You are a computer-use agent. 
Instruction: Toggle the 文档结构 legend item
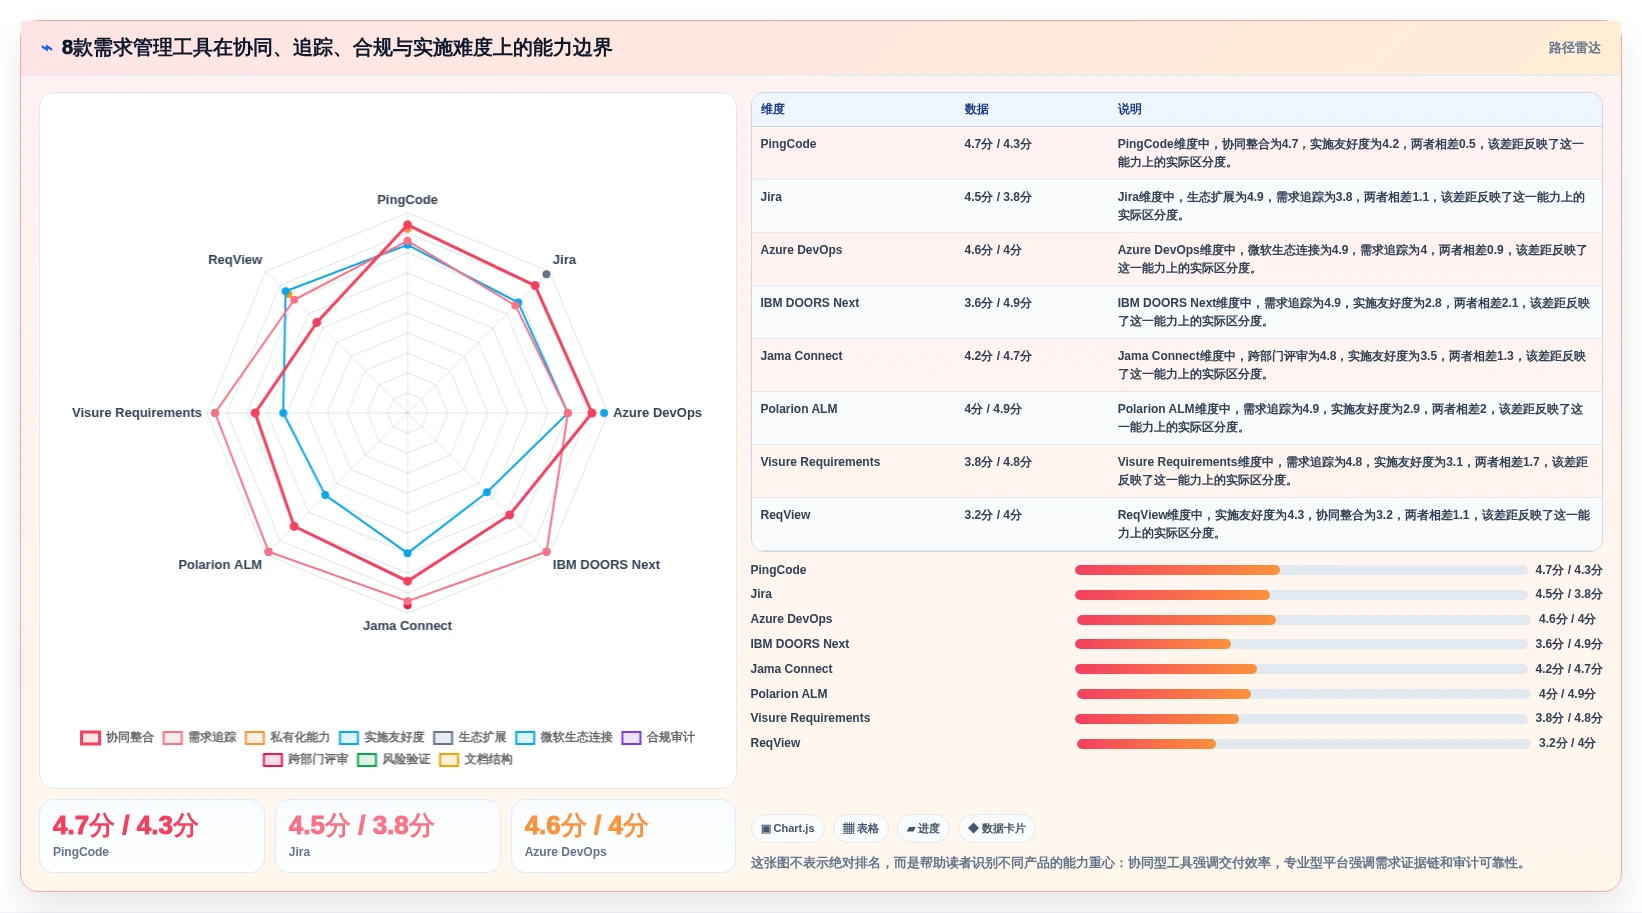(475, 759)
